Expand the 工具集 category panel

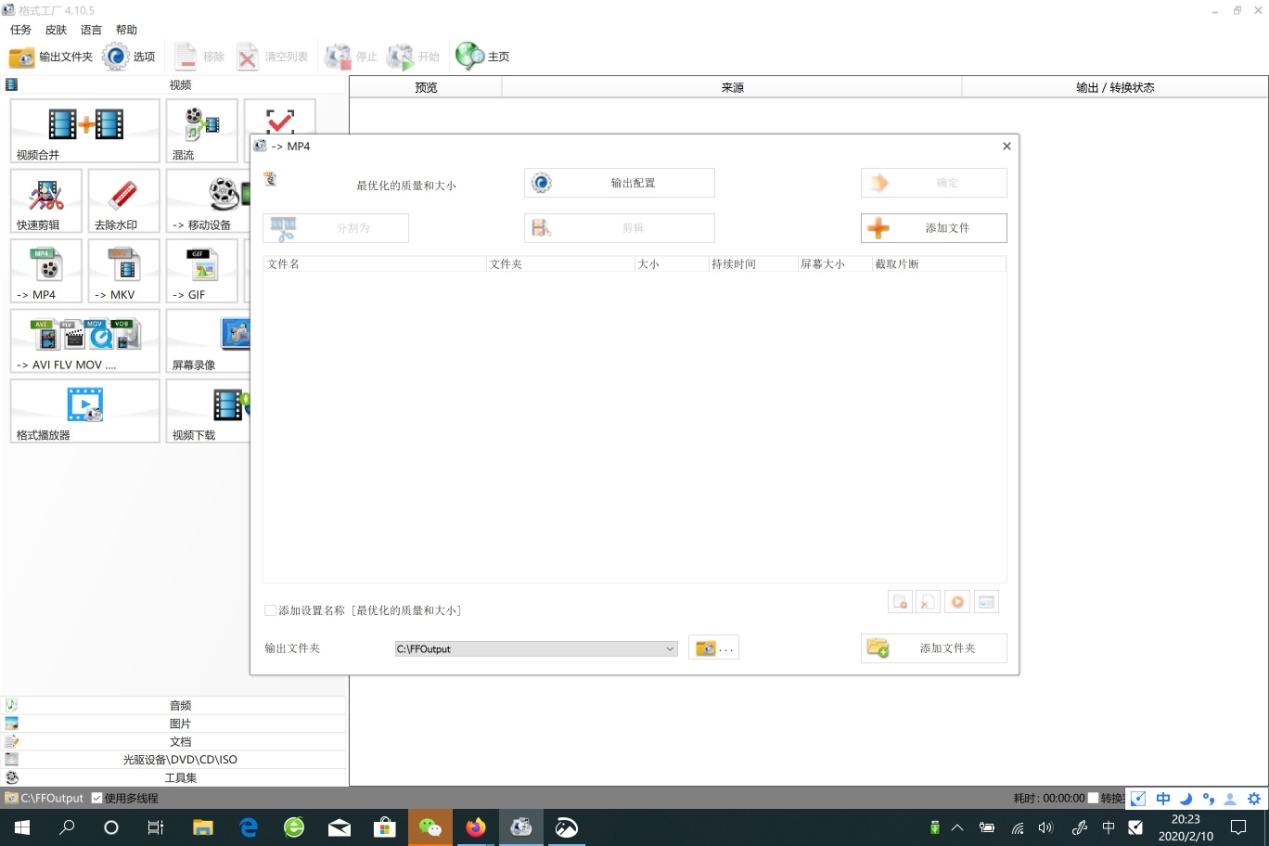pos(180,777)
